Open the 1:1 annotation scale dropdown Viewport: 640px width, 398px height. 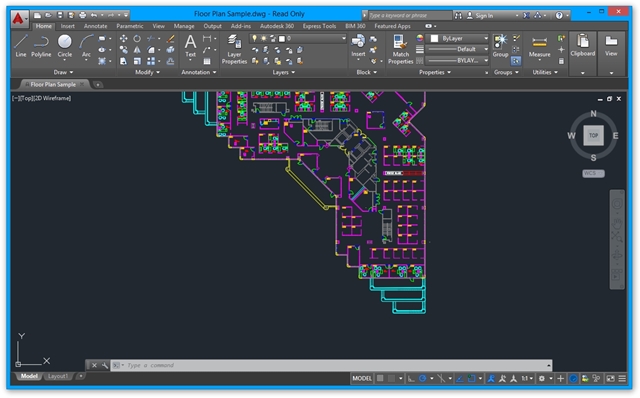527,378
